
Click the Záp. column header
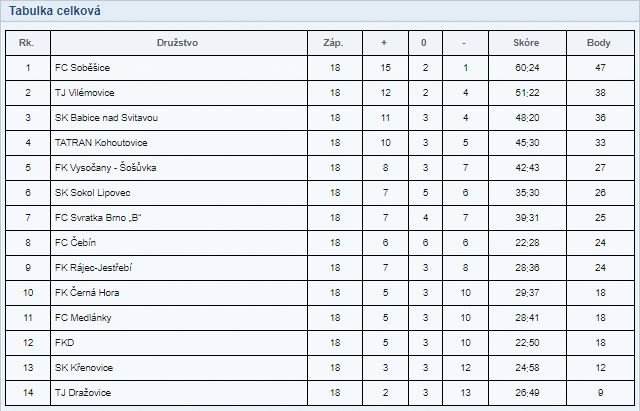pyautogui.click(x=333, y=43)
